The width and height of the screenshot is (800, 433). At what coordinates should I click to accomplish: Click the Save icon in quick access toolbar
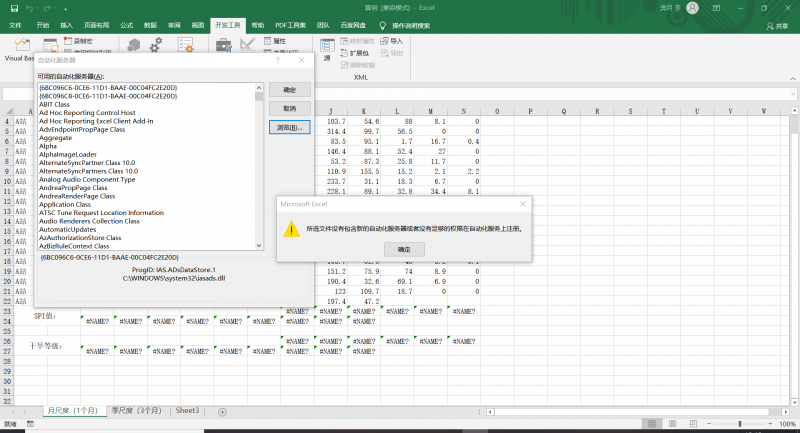(14, 8)
